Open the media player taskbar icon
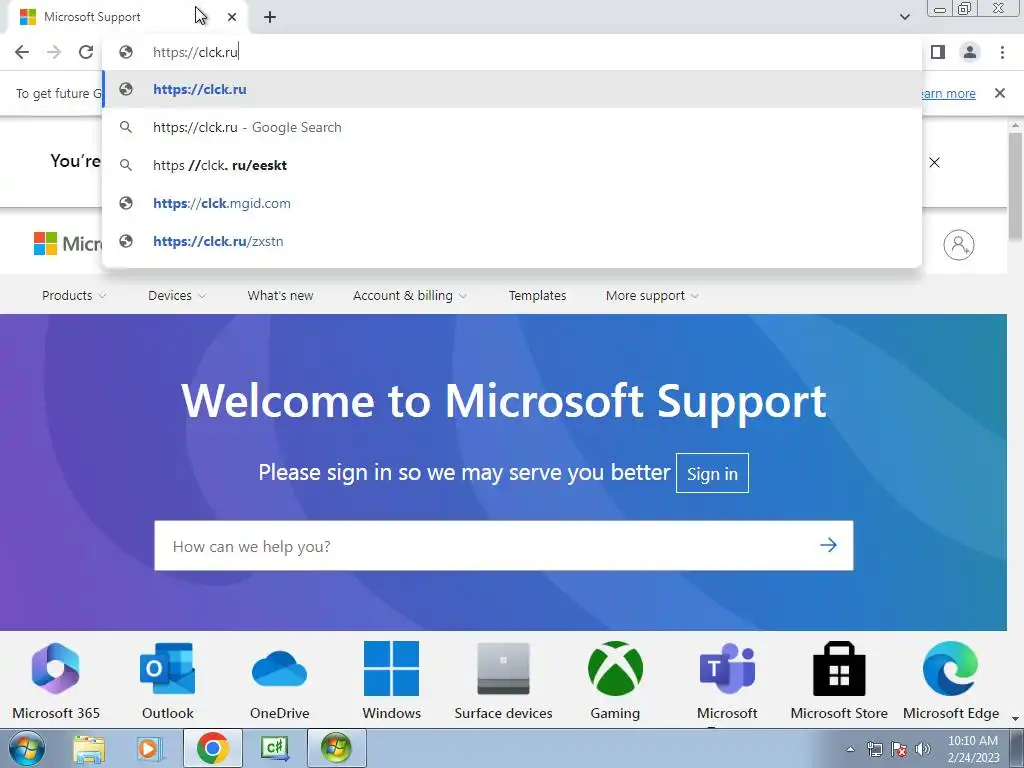 coord(150,748)
